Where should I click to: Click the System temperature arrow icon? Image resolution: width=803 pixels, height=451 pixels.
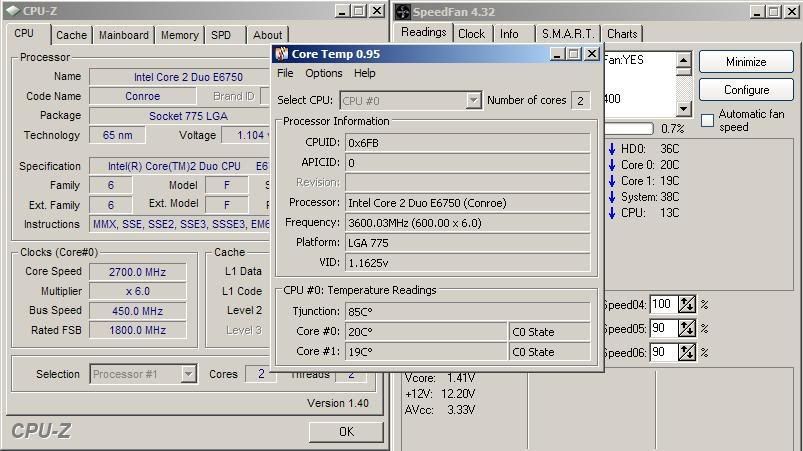click(x=611, y=197)
